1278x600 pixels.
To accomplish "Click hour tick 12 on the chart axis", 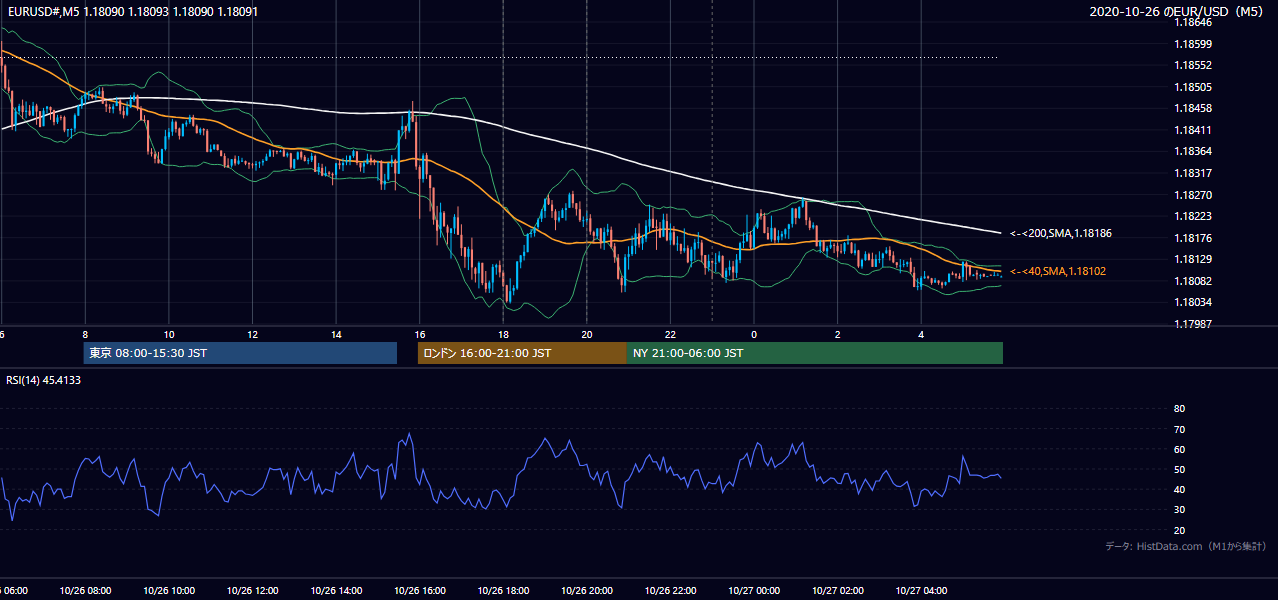I will click(252, 335).
